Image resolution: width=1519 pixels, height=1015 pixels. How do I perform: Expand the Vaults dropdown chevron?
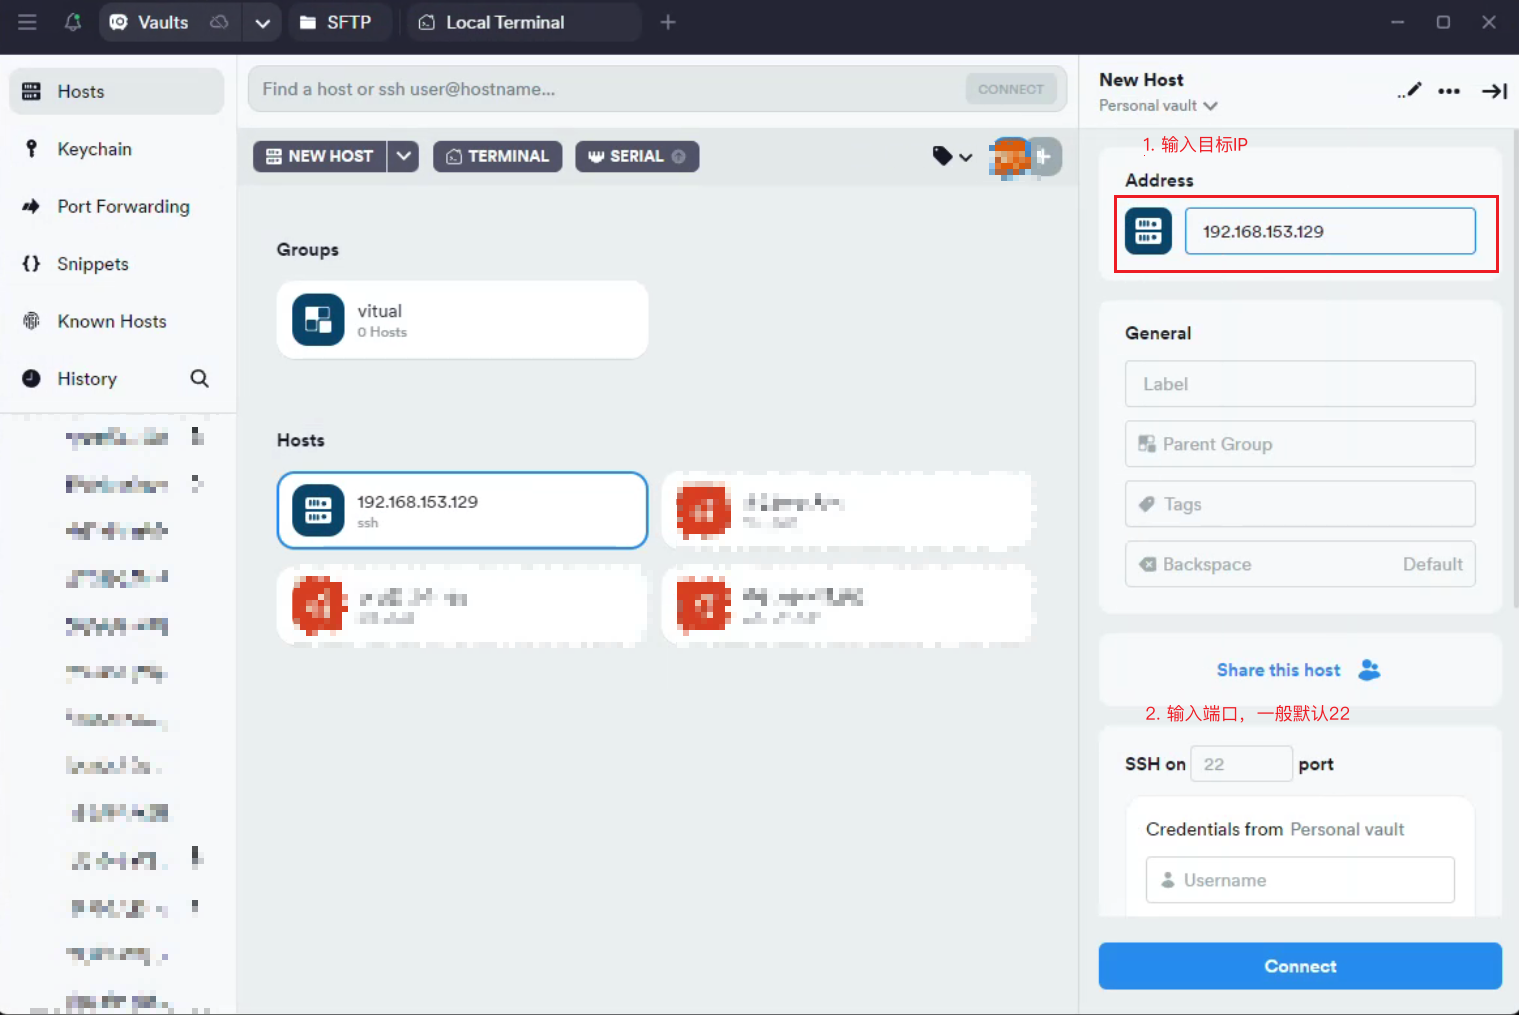(262, 23)
